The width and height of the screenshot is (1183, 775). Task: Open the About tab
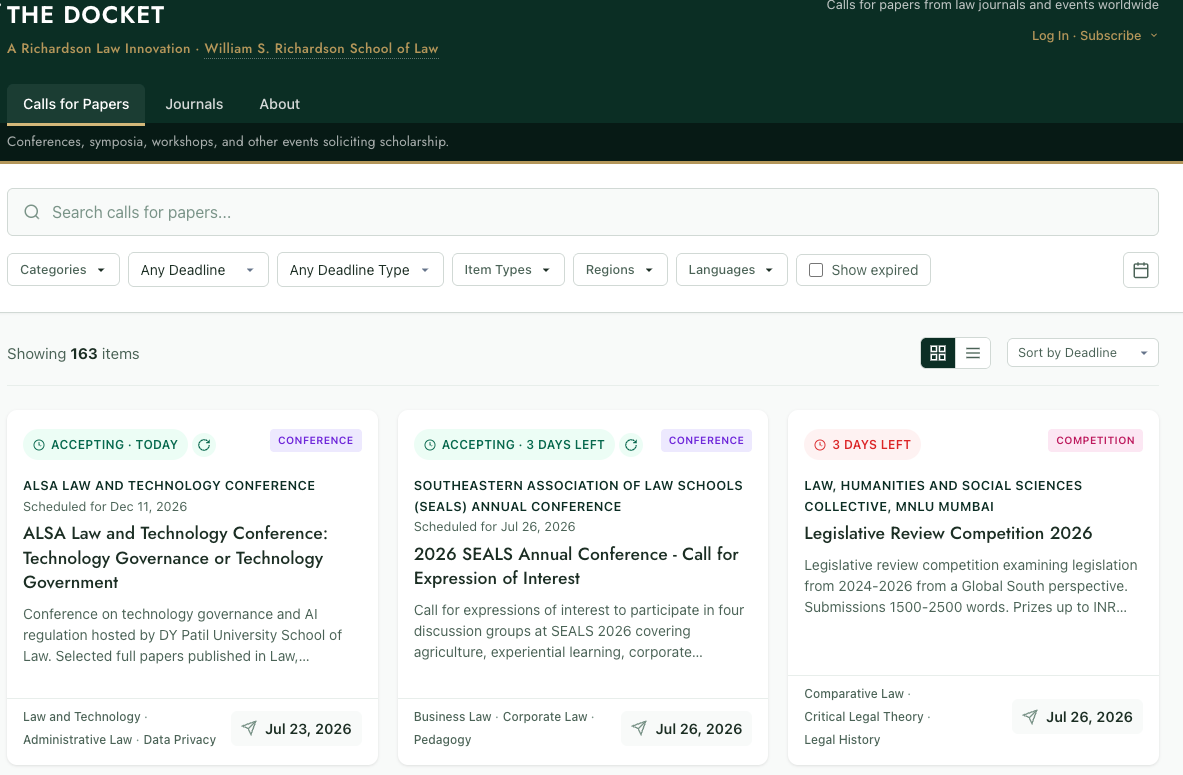click(279, 104)
